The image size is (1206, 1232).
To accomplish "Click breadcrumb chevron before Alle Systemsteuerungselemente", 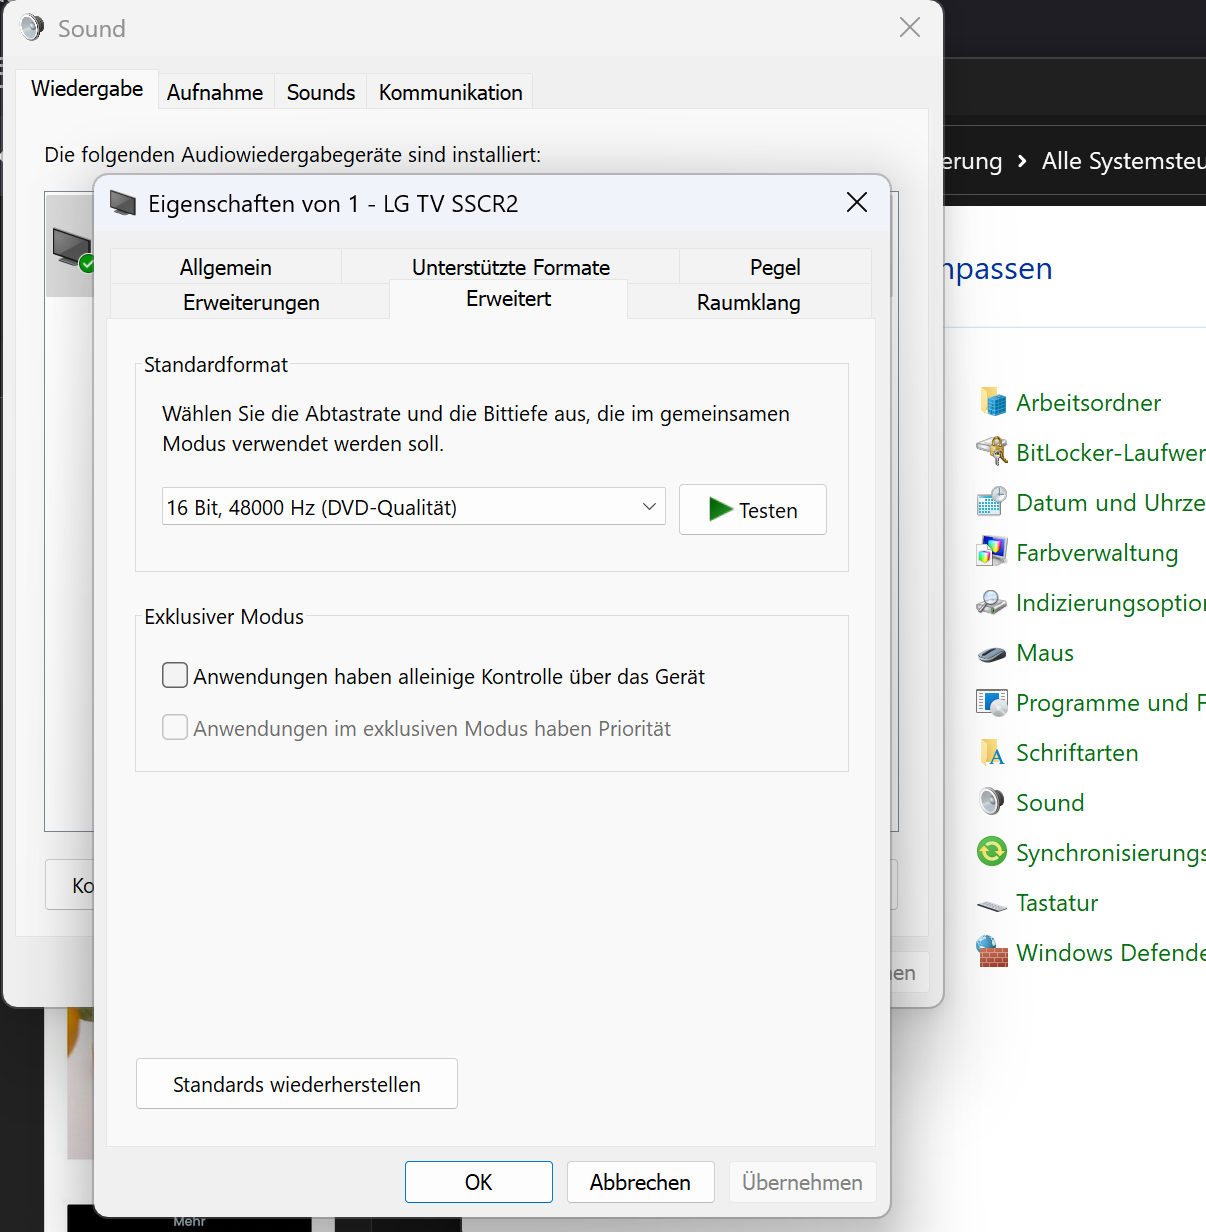I will (x=1021, y=161).
